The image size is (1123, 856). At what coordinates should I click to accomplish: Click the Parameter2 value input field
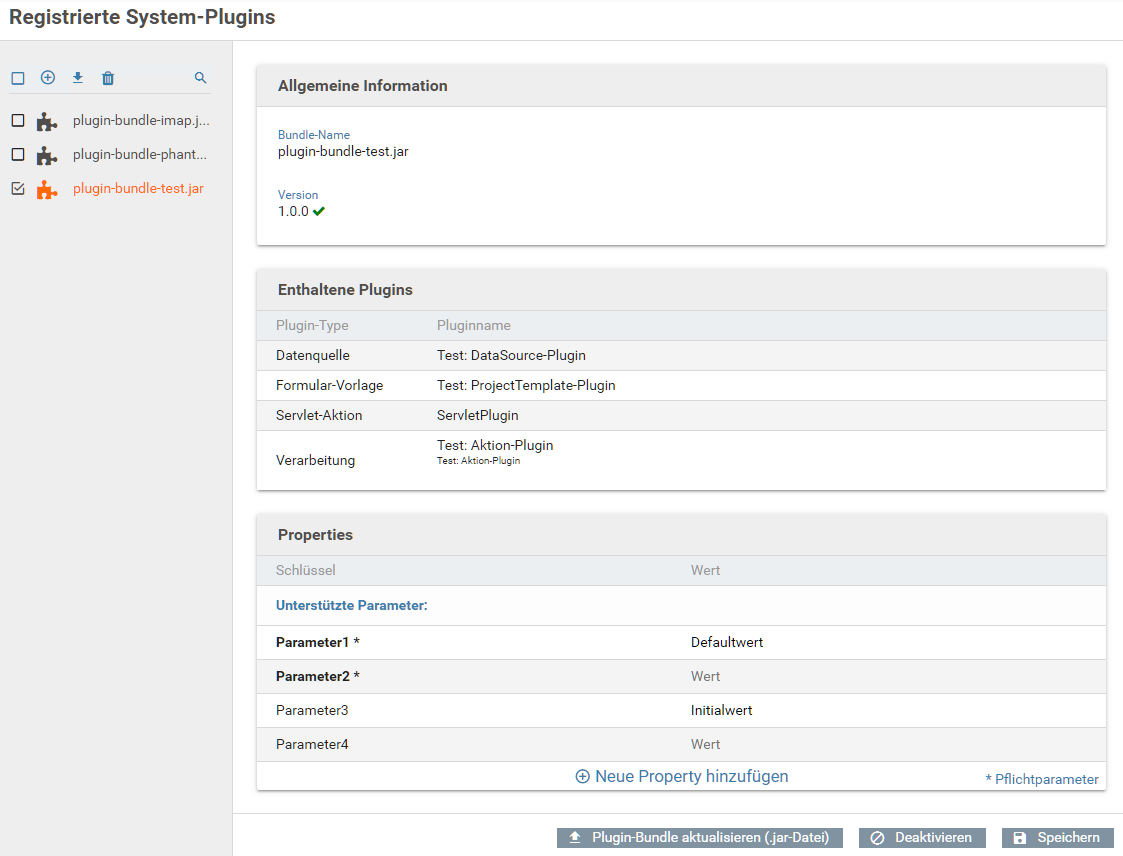click(x=890, y=677)
